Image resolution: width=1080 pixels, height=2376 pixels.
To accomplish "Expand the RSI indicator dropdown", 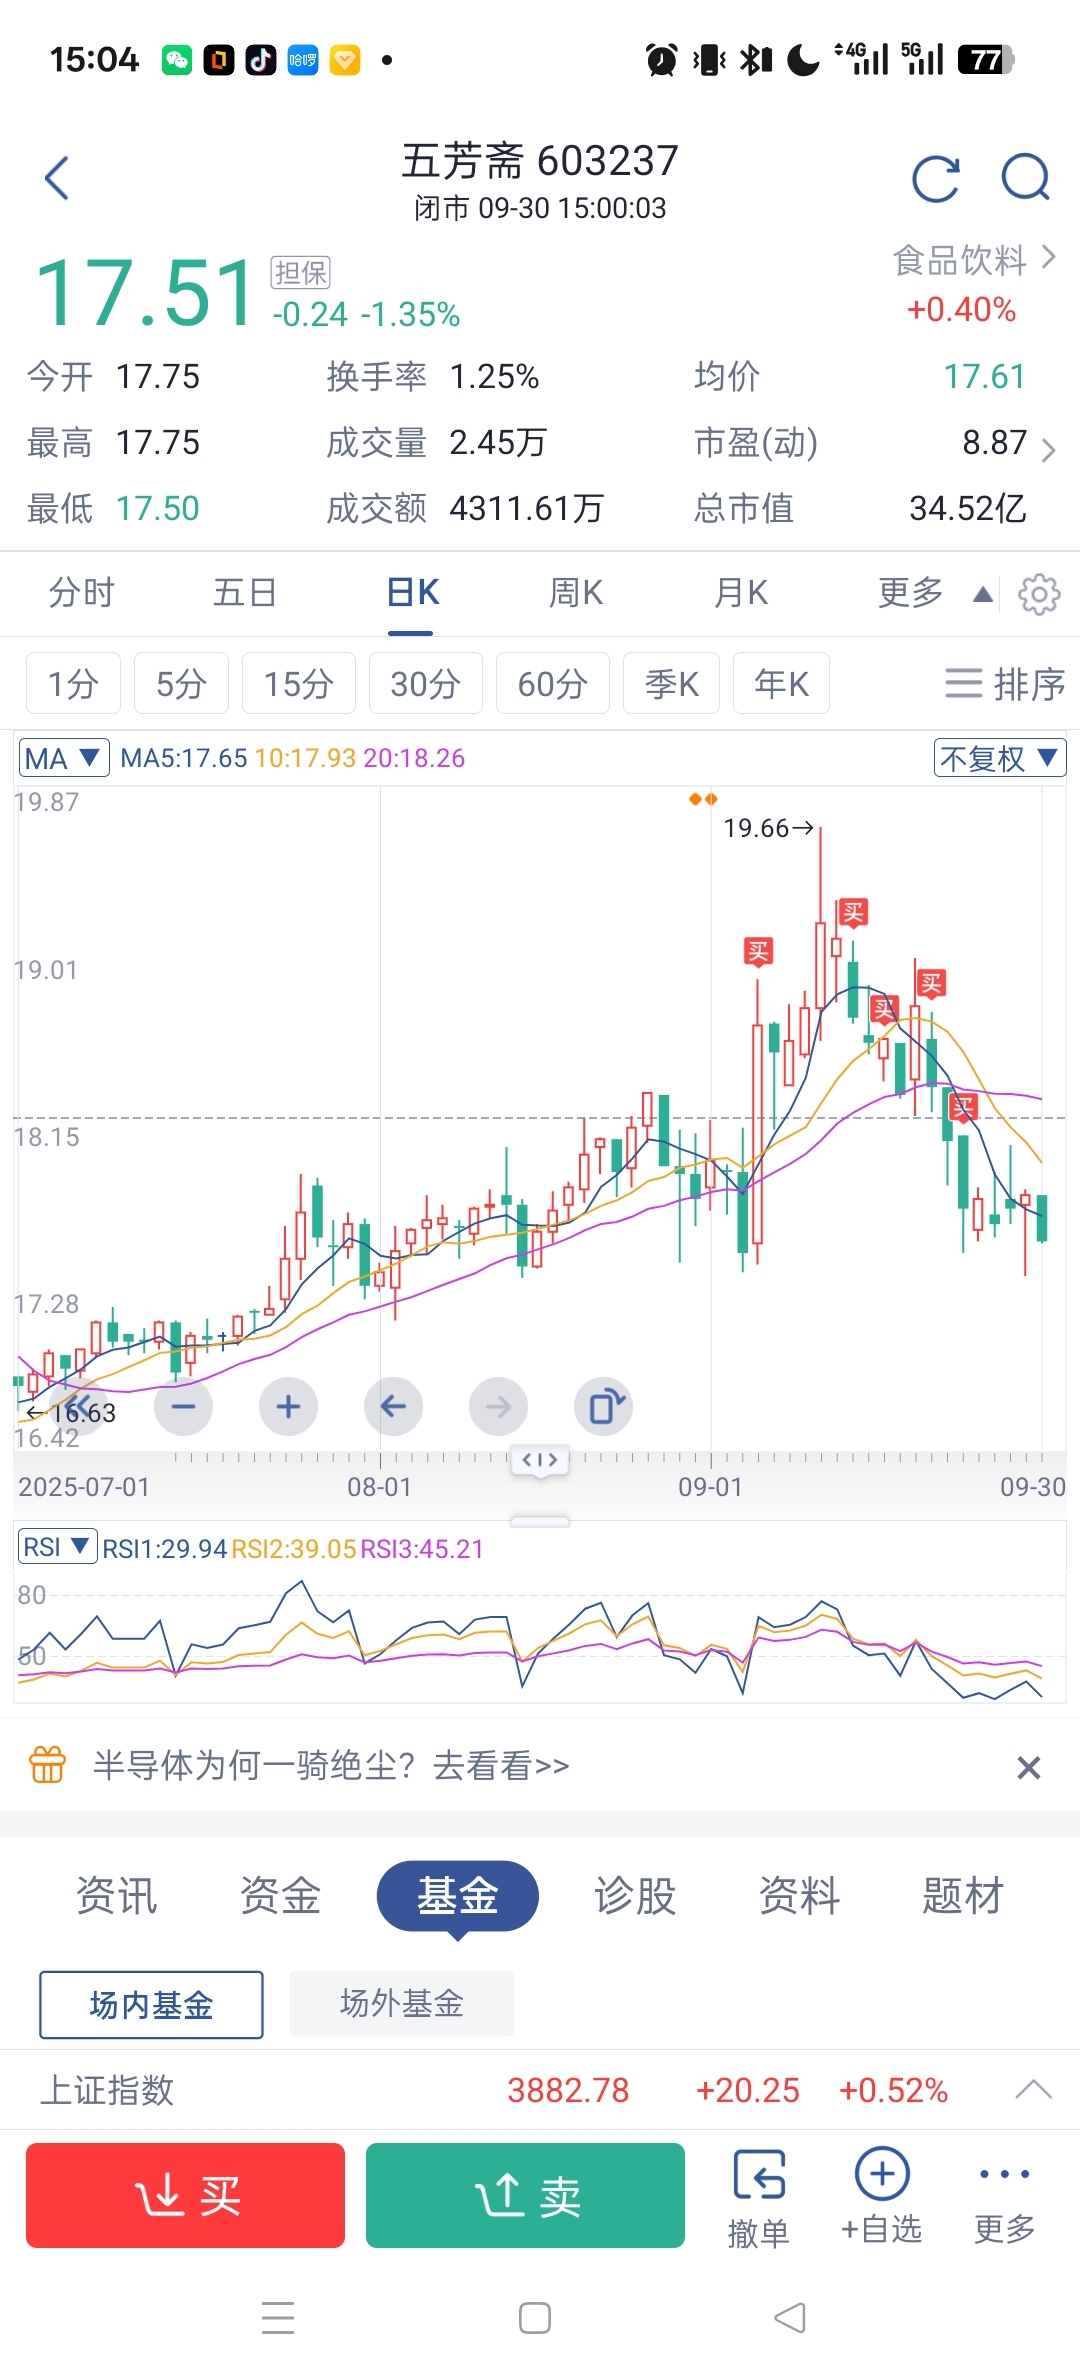I will (57, 1547).
